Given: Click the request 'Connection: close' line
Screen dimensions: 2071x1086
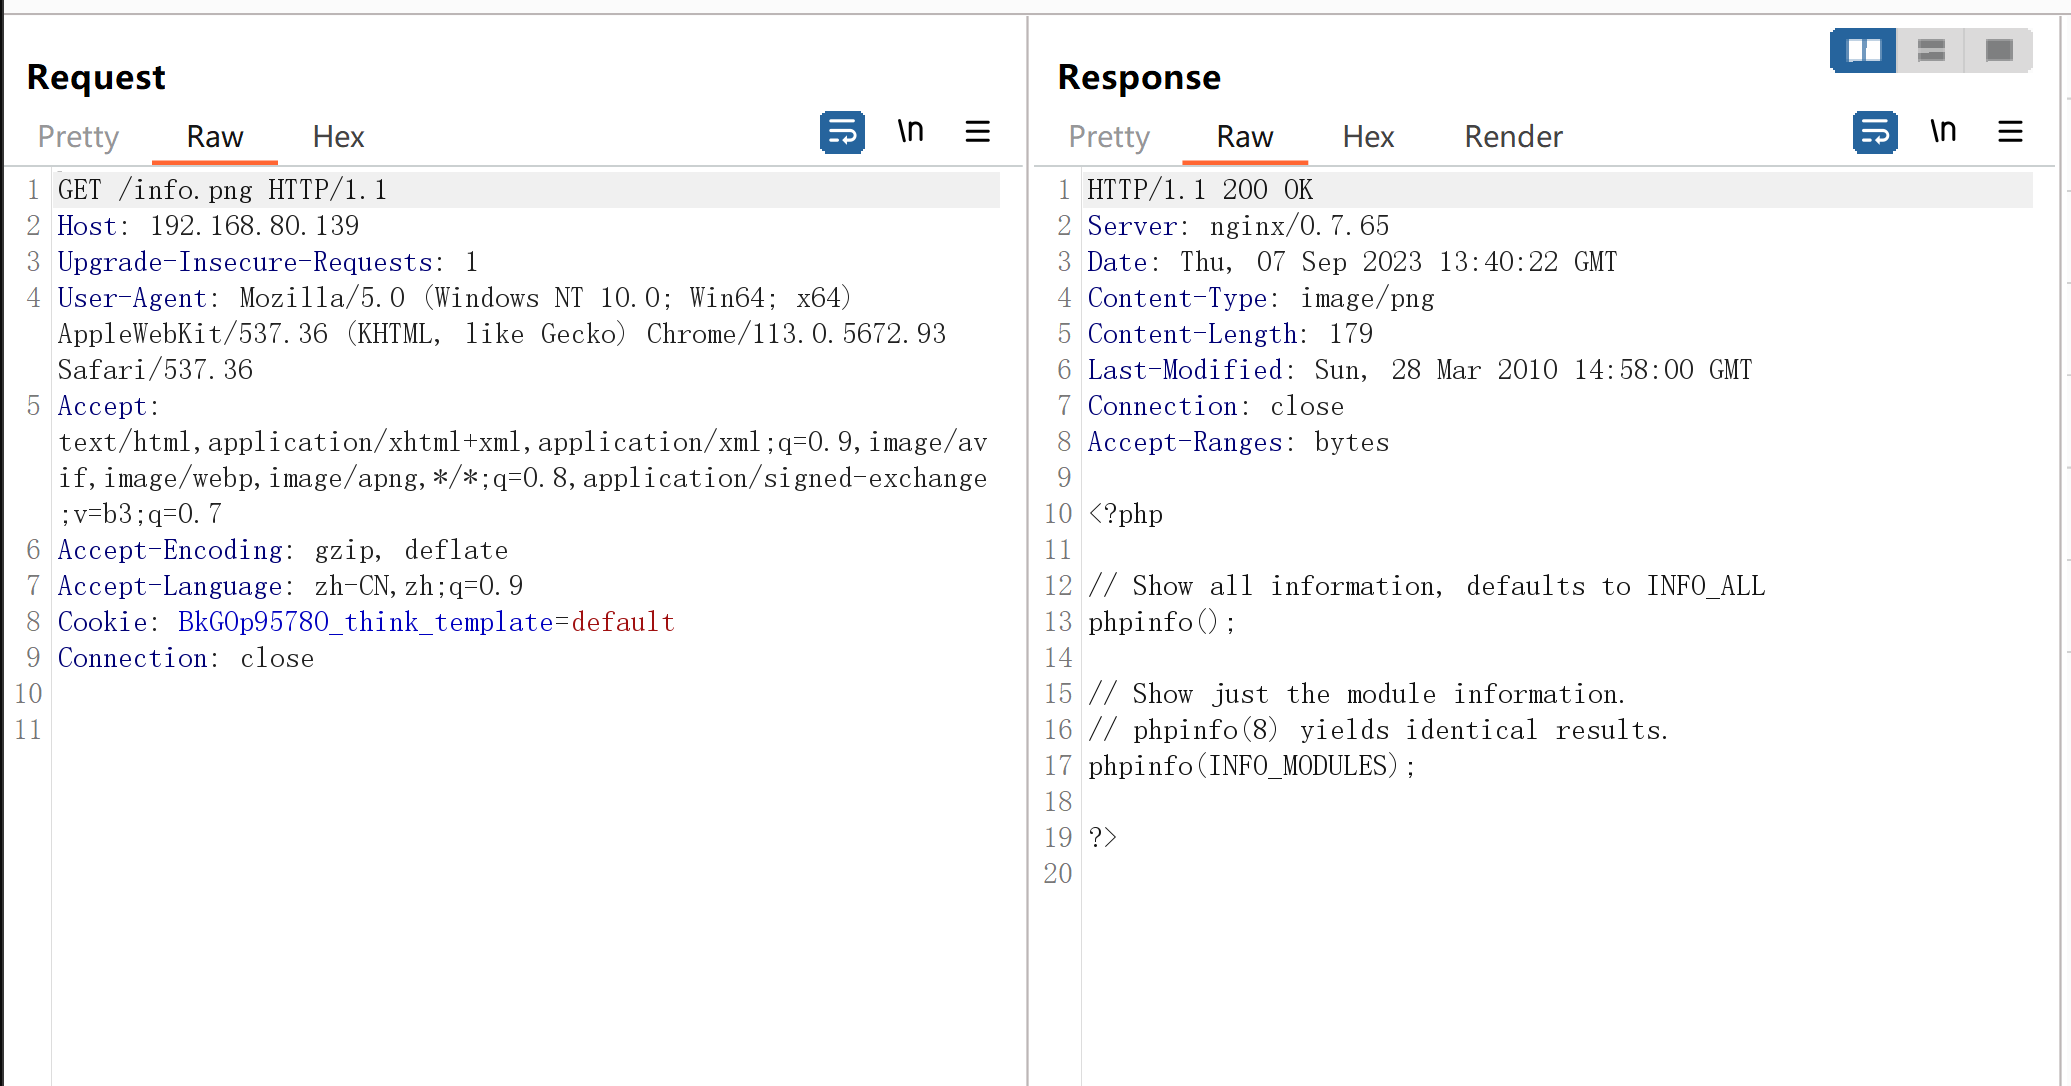Looking at the screenshot, I should 186,658.
